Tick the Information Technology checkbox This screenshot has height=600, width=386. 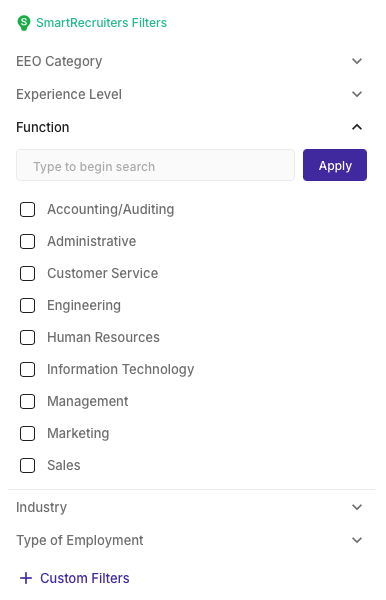click(x=28, y=370)
